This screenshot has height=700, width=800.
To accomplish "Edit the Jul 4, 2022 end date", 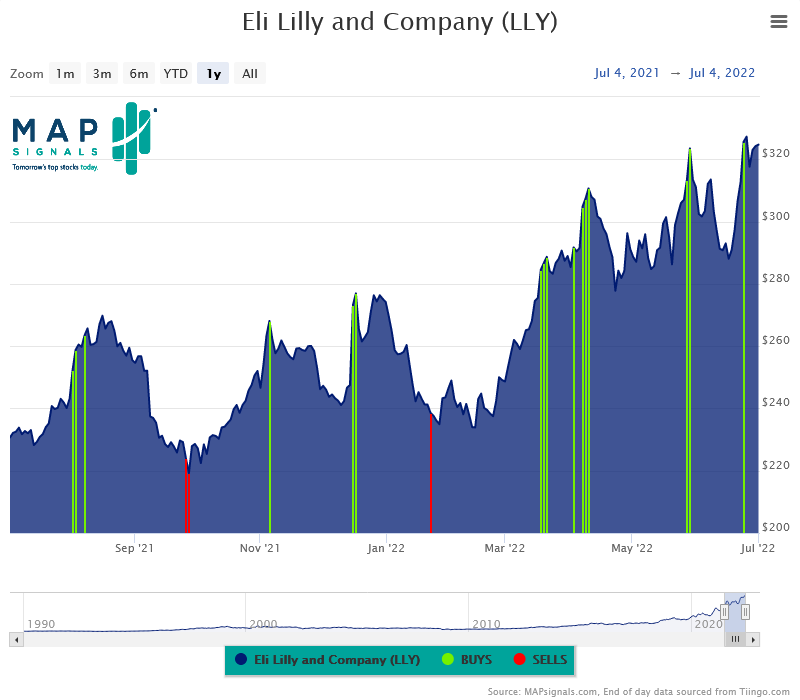I will click(722, 73).
